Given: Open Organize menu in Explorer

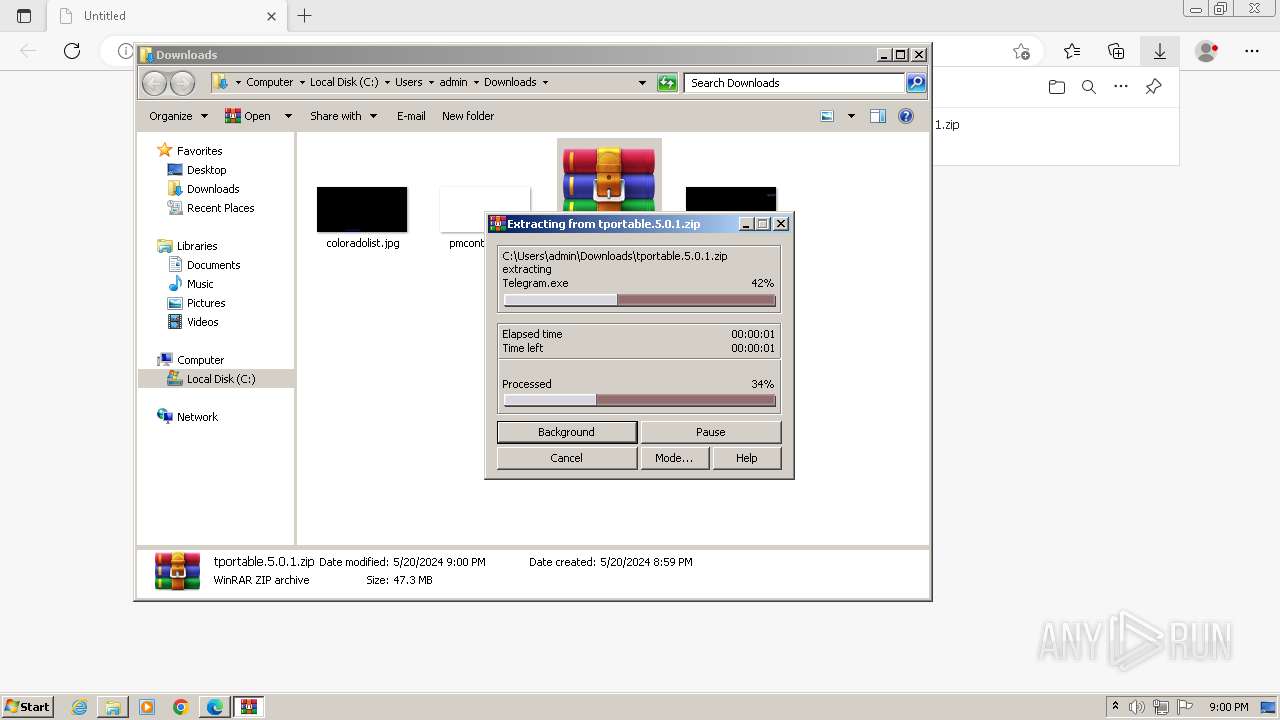Looking at the screenshot, I should 178,116.
